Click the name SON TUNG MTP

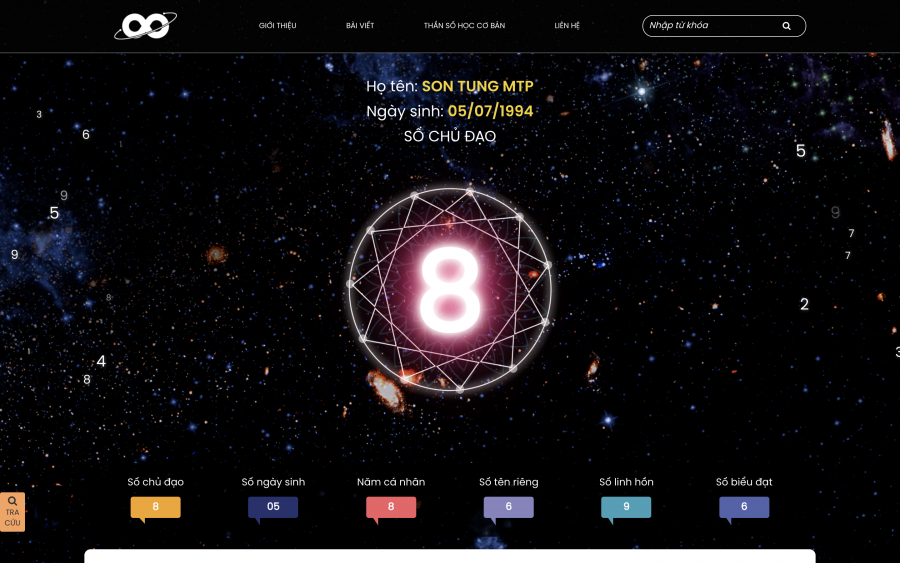pos(477,87)
